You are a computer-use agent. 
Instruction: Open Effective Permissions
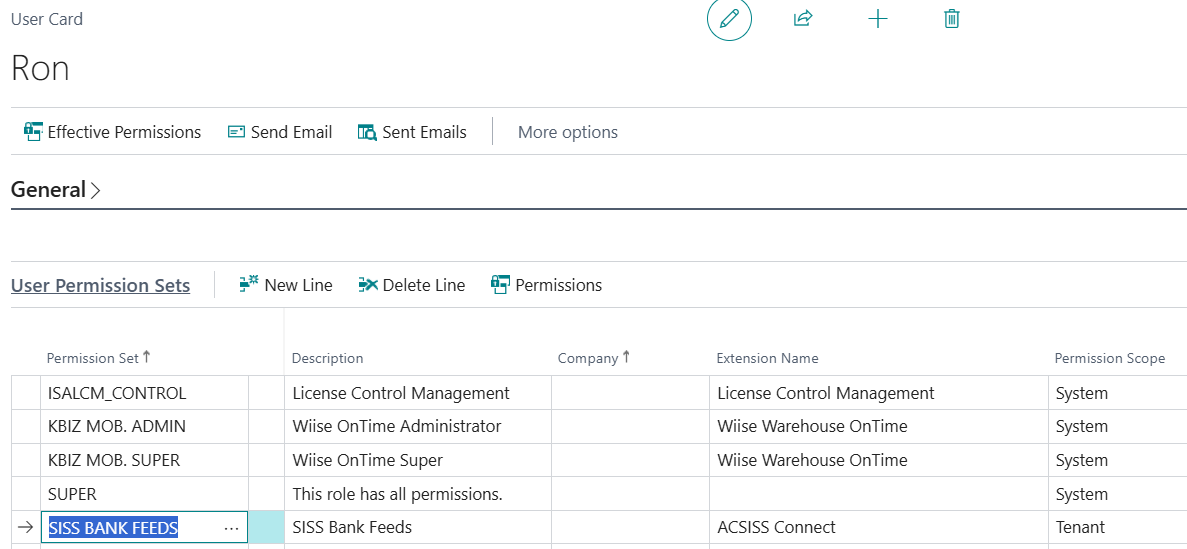point(112,132)
